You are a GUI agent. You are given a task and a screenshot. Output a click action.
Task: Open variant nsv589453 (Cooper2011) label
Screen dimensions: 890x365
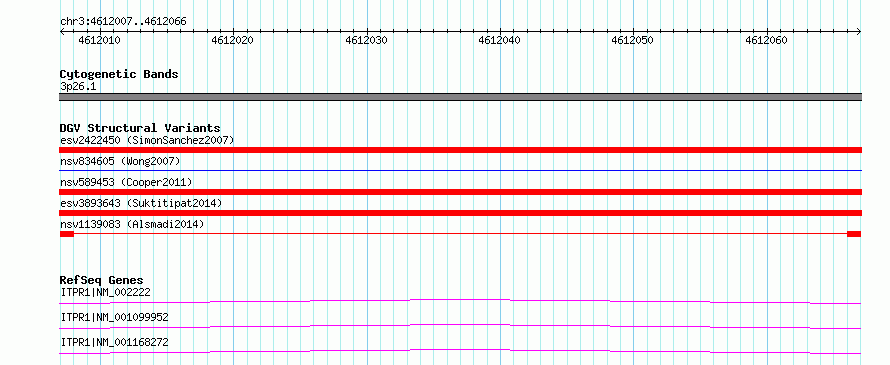pyautogui.click(x=126, y=182)
